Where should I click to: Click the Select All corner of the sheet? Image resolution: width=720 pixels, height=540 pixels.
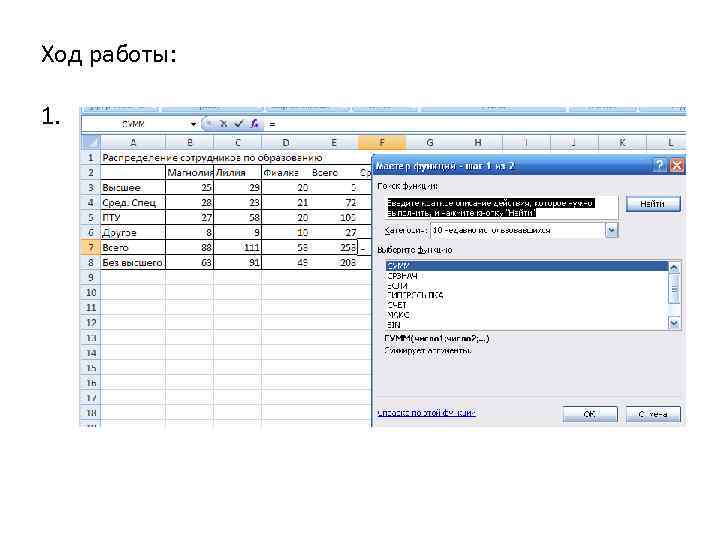click(90, 142)
